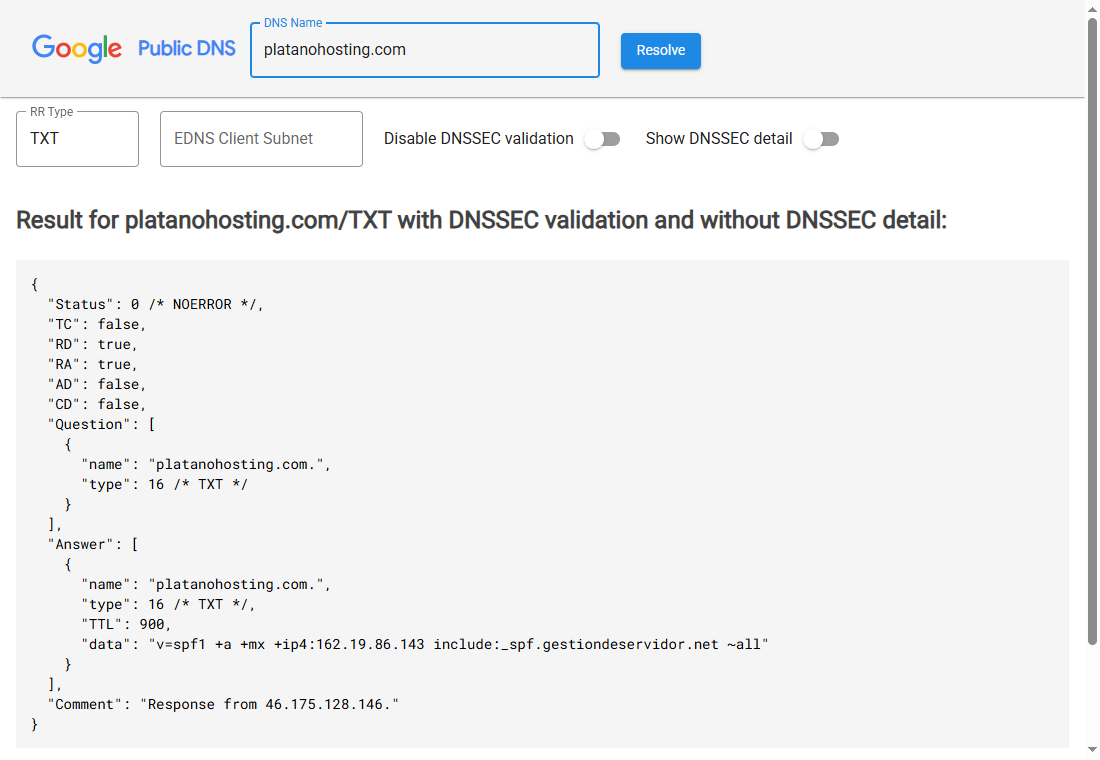Image resolution: width=1100 pixels, height=760 pixels.
Task: Click the page vertical scrollbar thumb
Action: click(1092, 331)
